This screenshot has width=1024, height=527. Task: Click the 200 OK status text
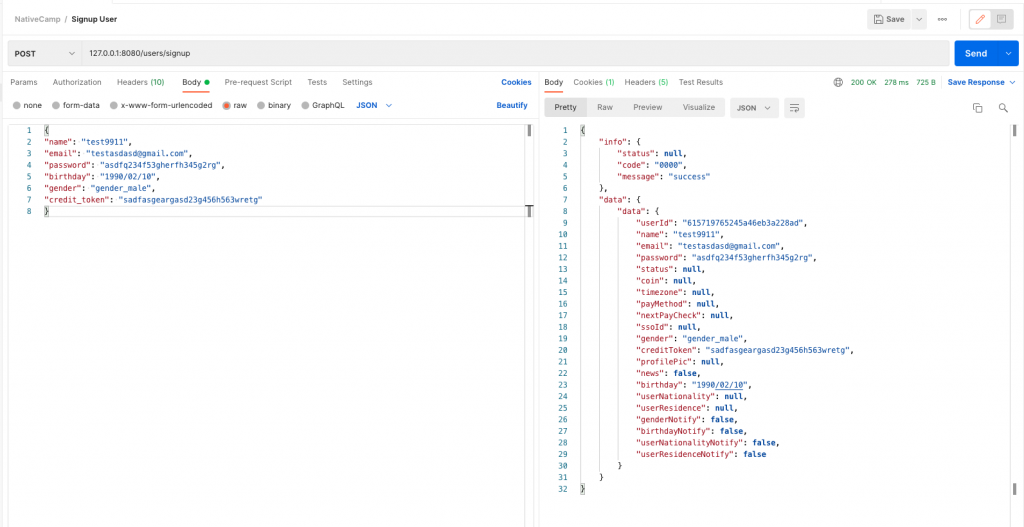(x=863, y=82)
